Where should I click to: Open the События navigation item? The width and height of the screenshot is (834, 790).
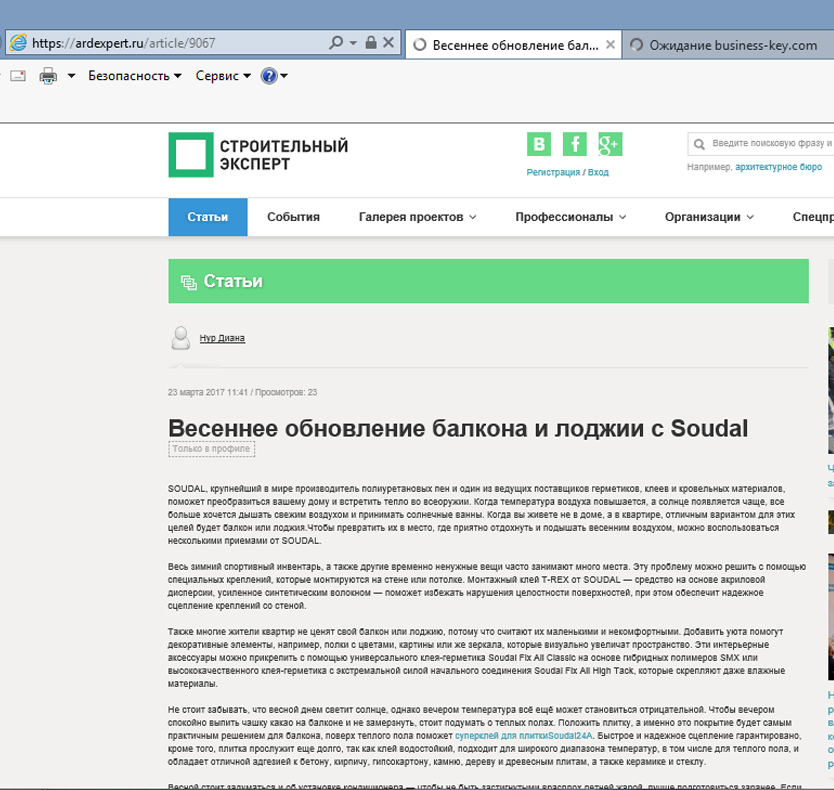(293, 217)
